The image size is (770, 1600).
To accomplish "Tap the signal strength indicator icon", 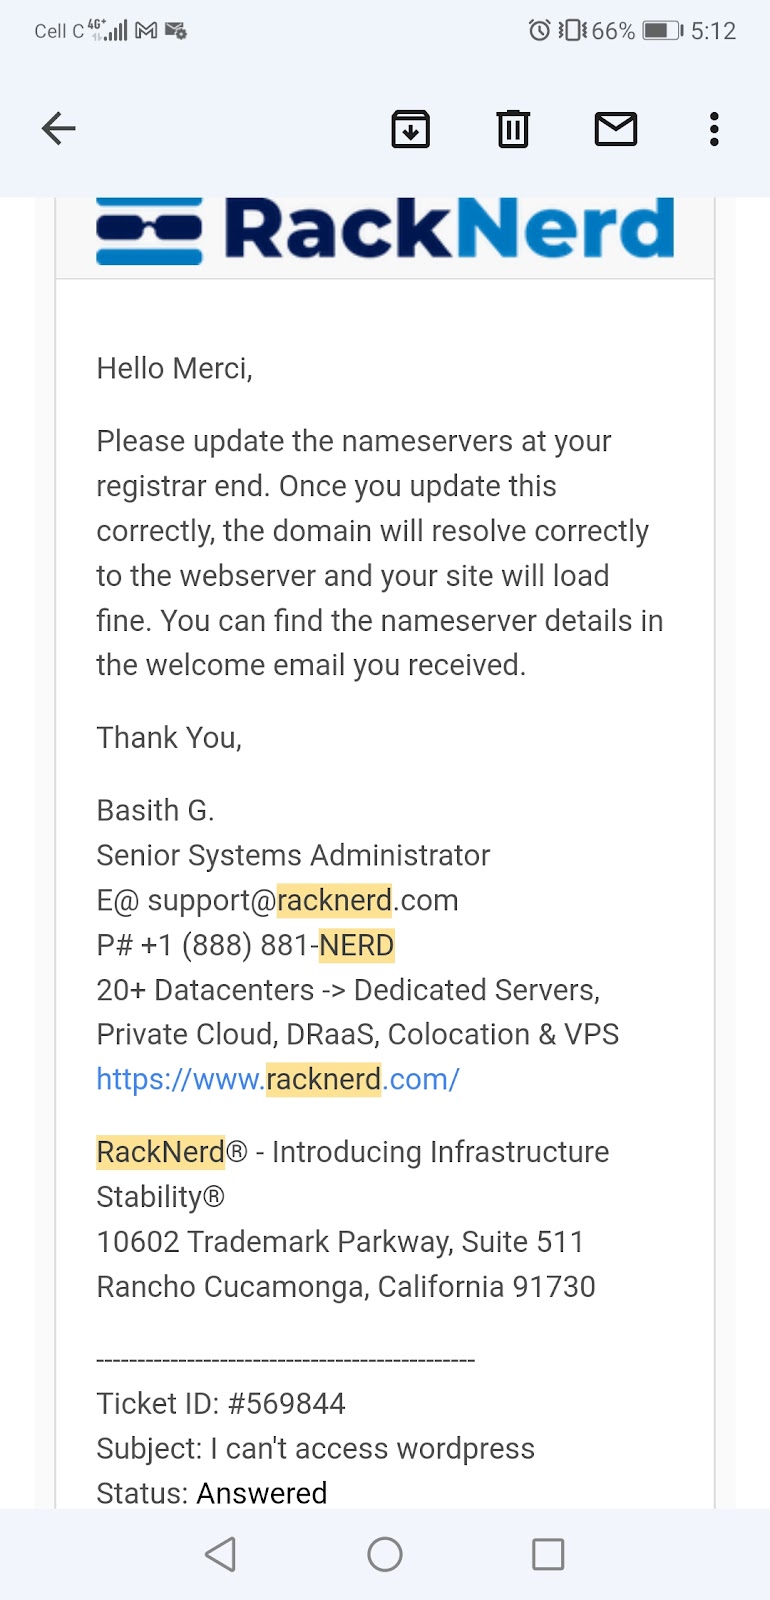I will 112,30.
